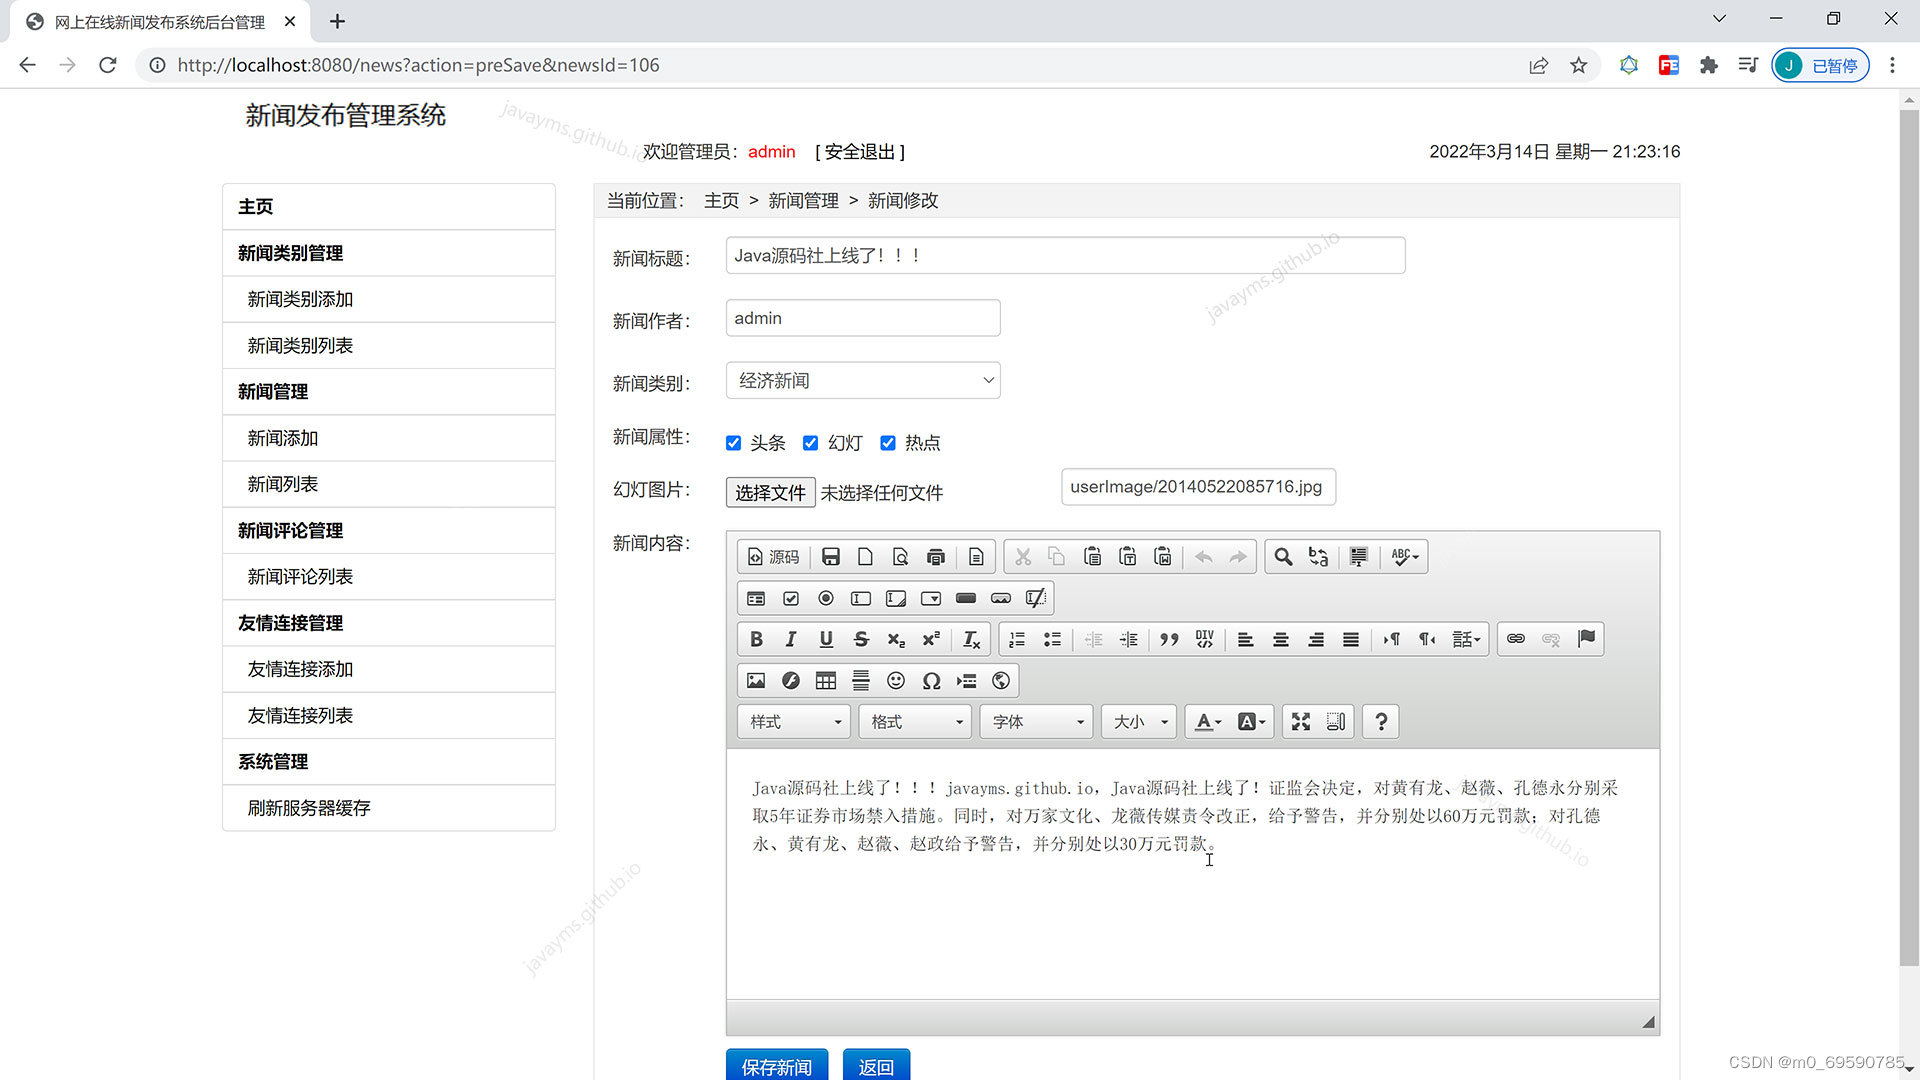Open 新闻列表 in sidebar

(389, 484)
